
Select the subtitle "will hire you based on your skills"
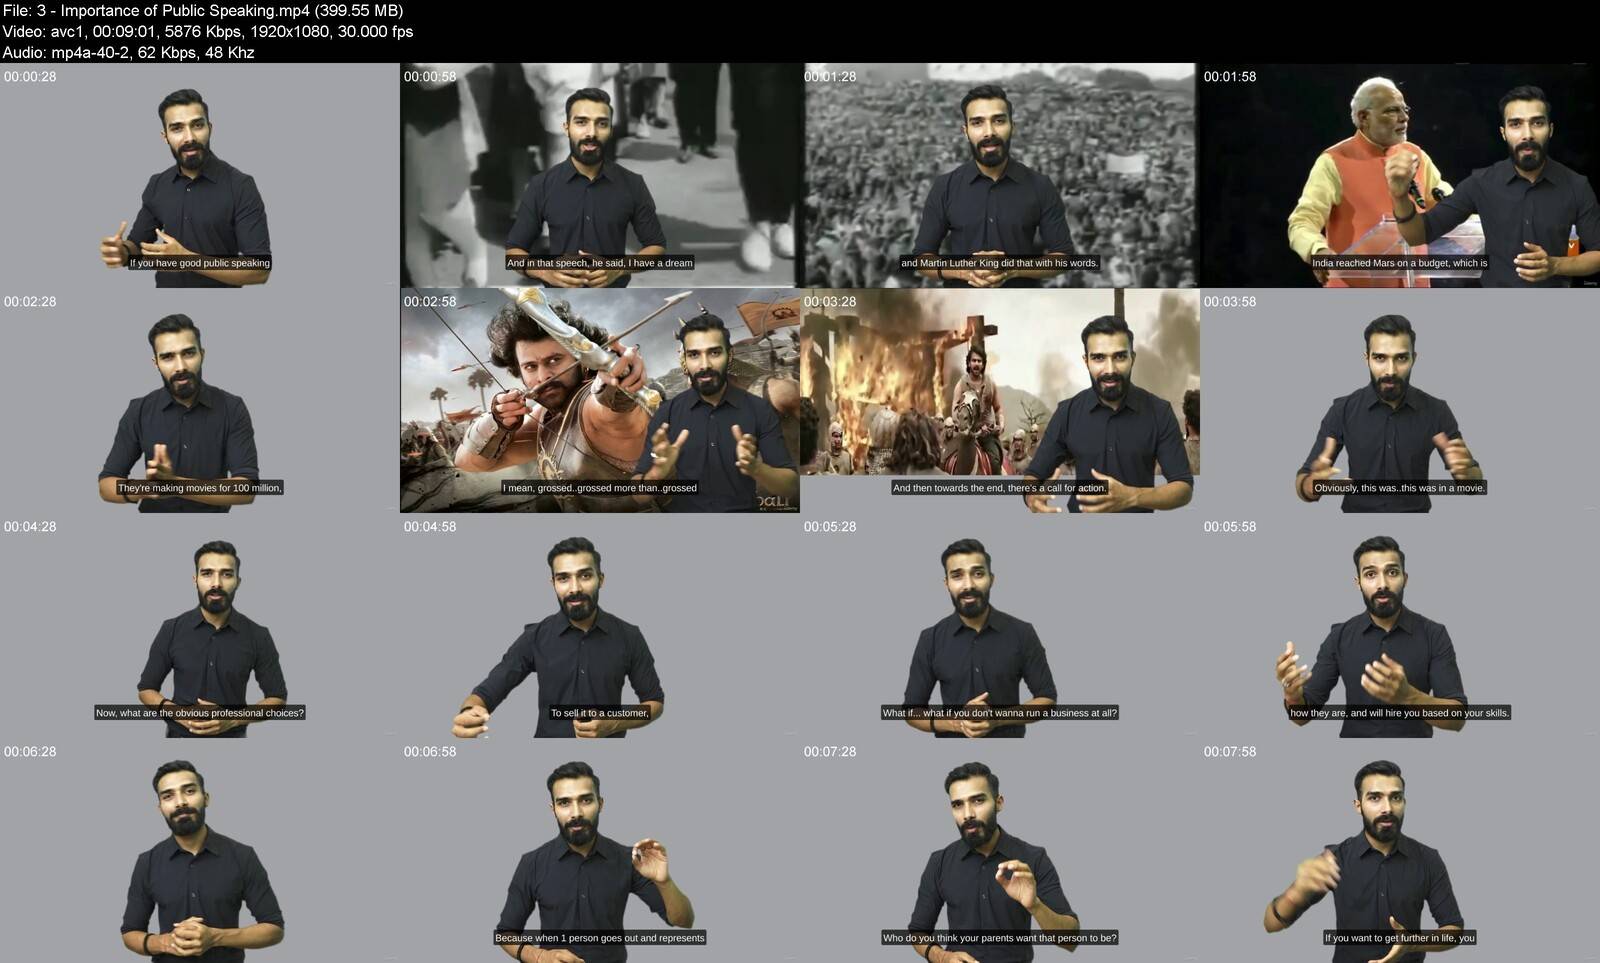click(x=1400, y=713)
